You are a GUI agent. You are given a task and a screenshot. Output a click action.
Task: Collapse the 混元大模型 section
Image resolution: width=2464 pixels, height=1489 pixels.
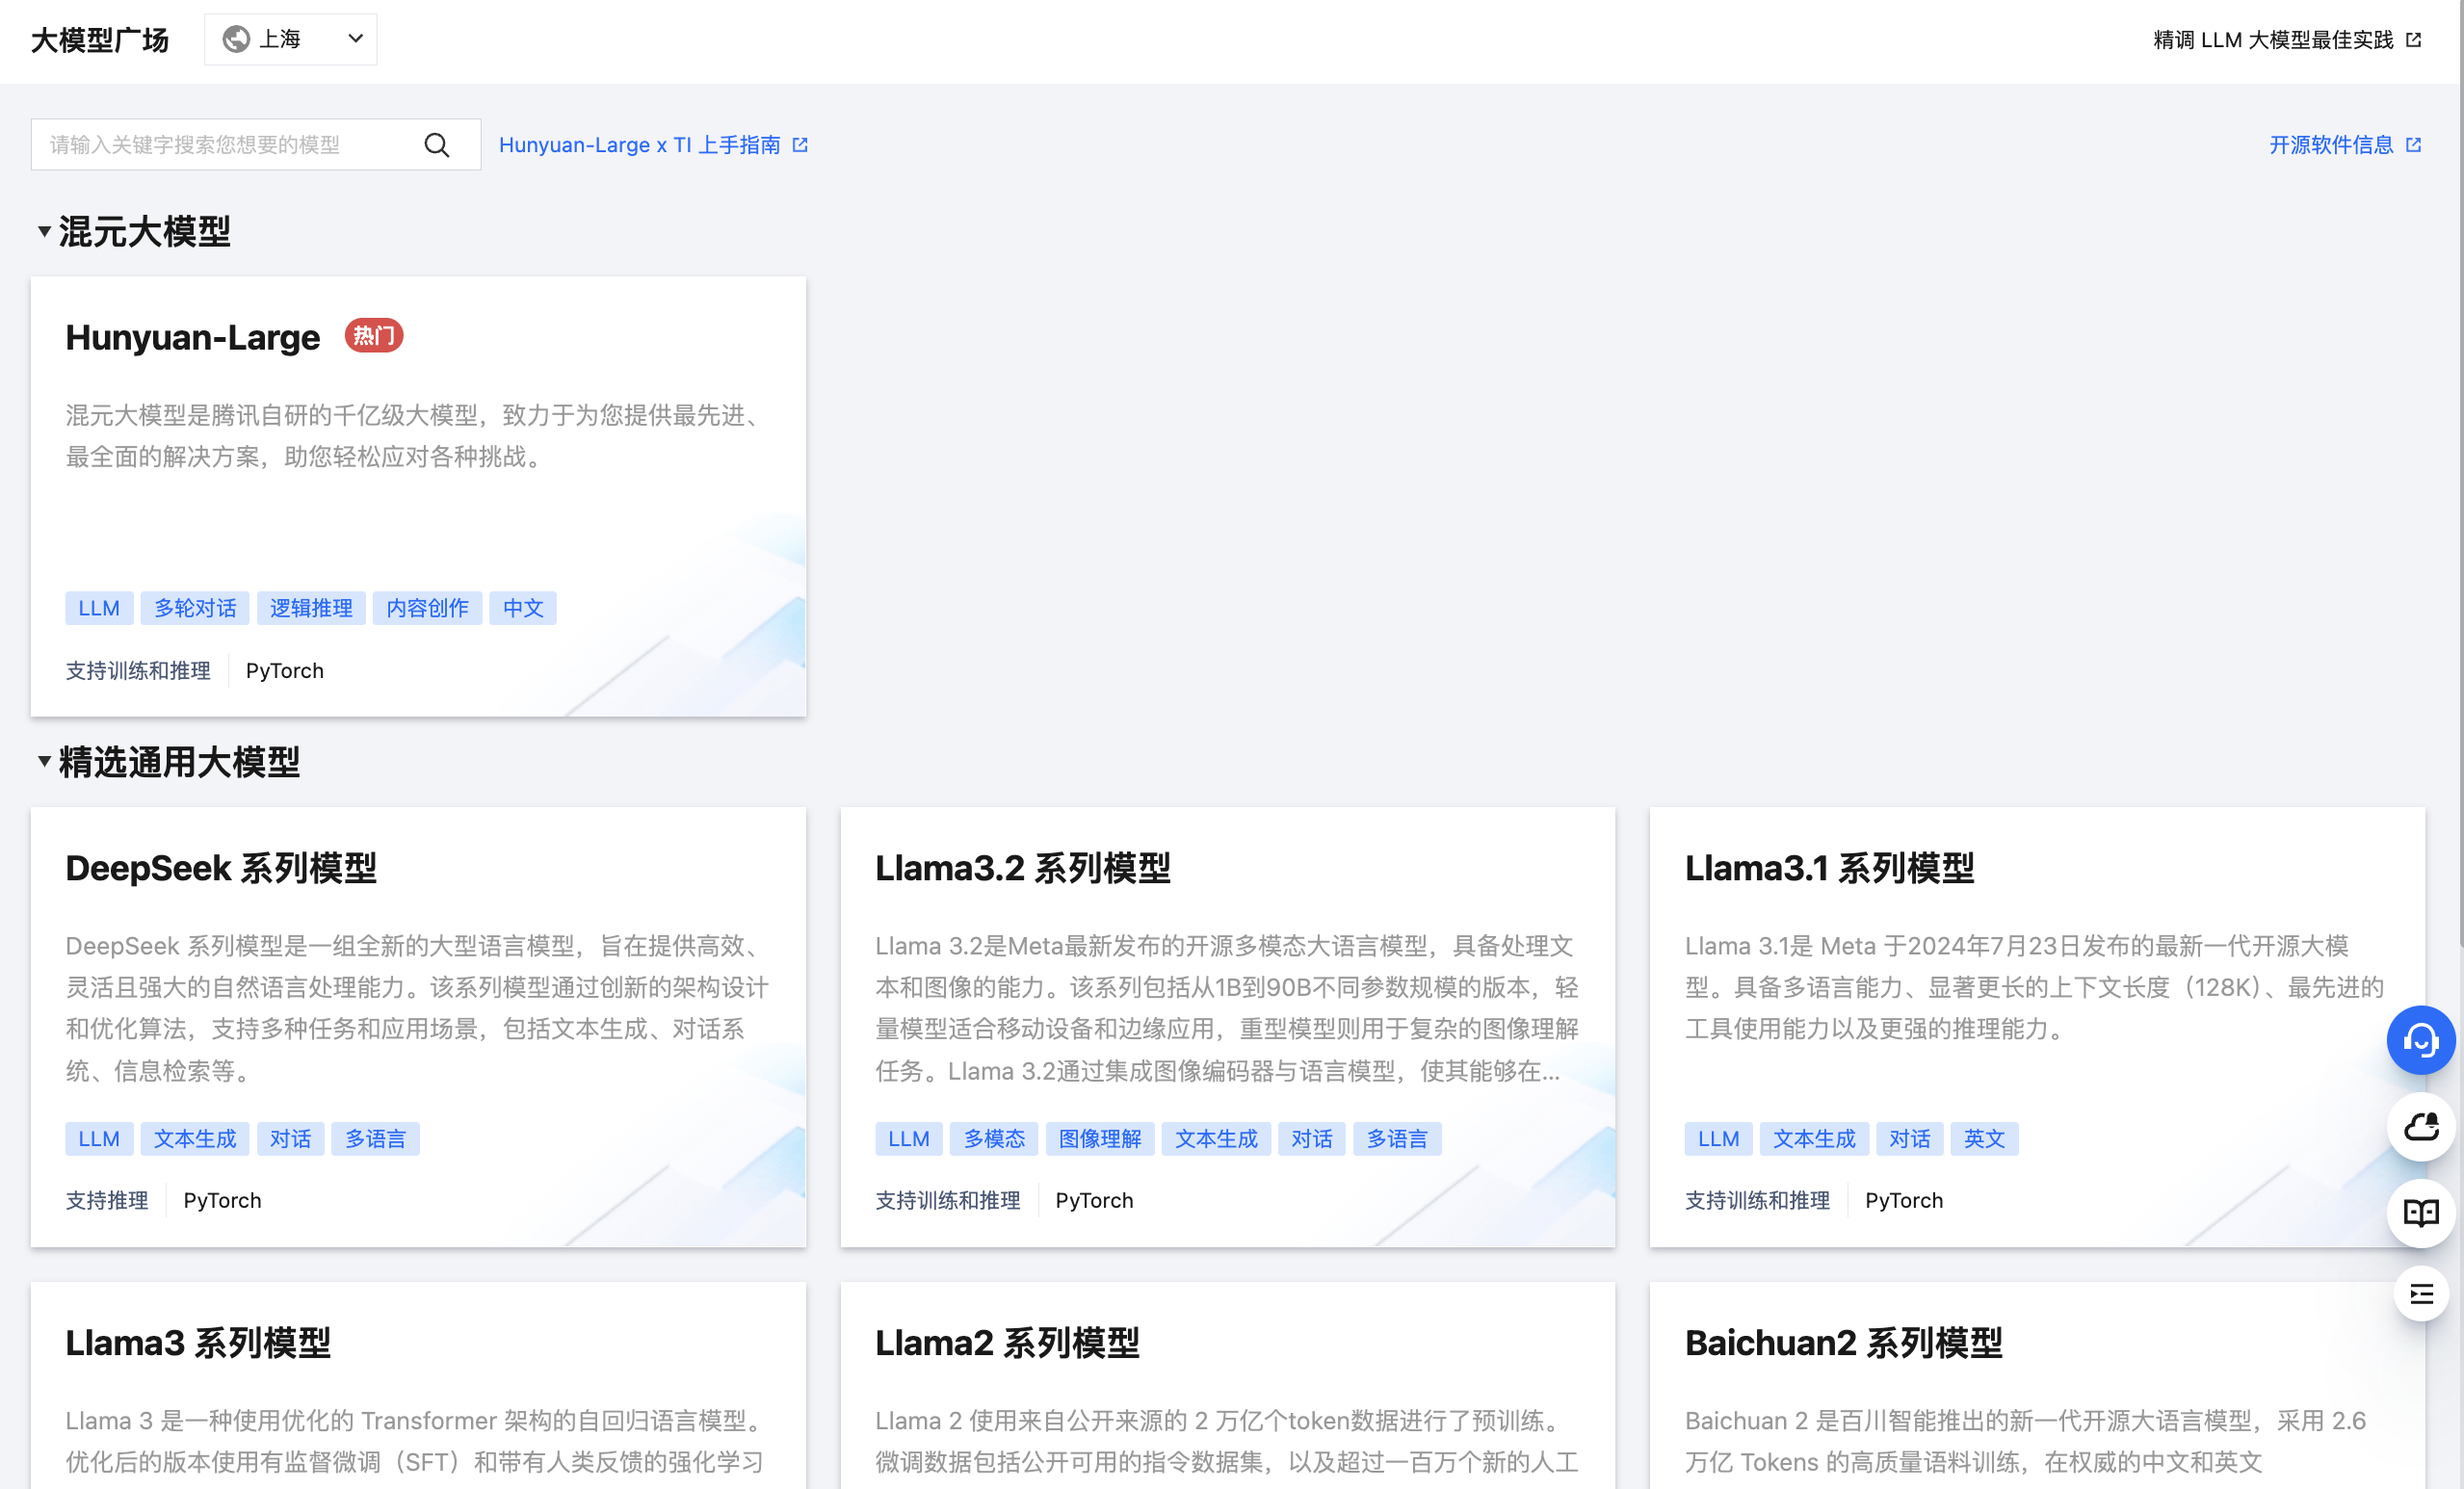tap(44, 232)
